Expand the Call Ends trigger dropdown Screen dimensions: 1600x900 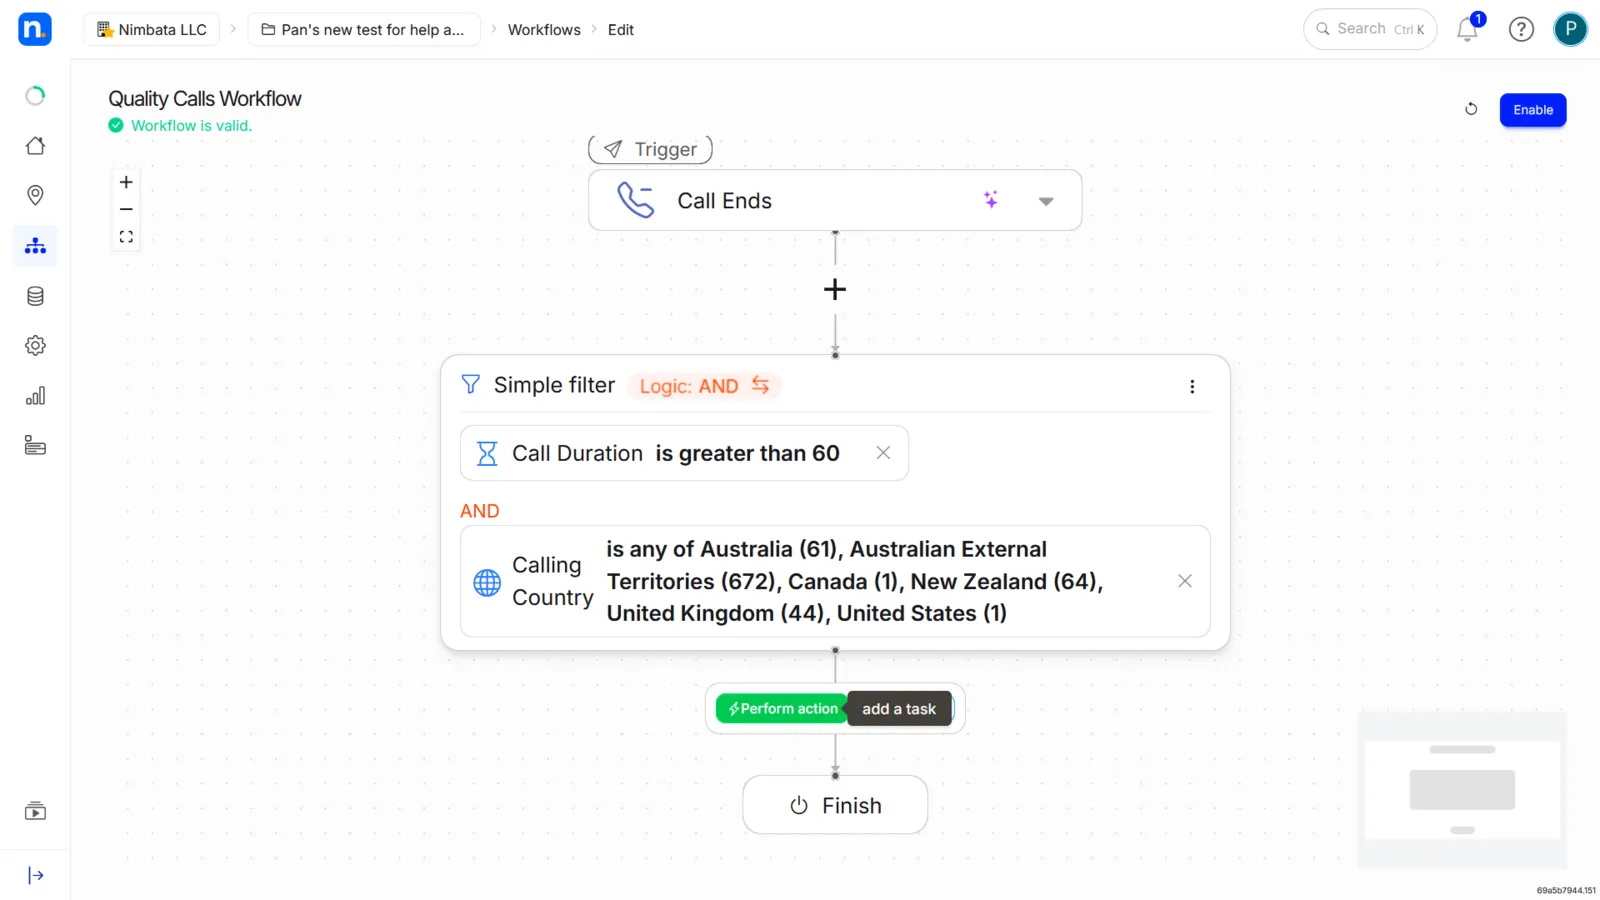tap(1046, 201)
